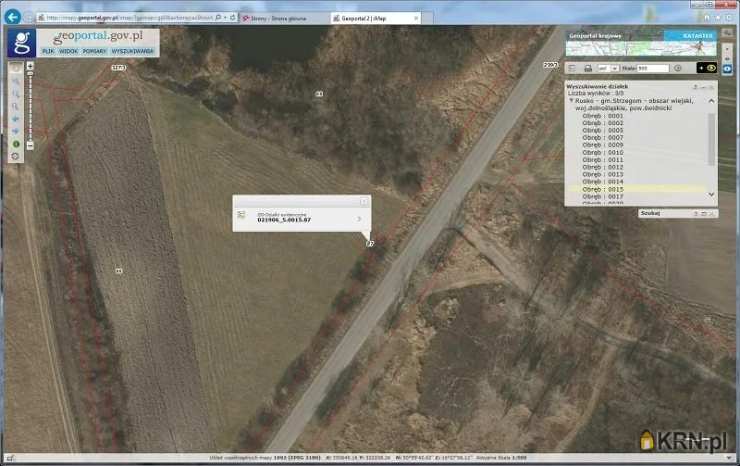Close the parcel info popup
The image size is (740, 466).
[x=364, y=201]
